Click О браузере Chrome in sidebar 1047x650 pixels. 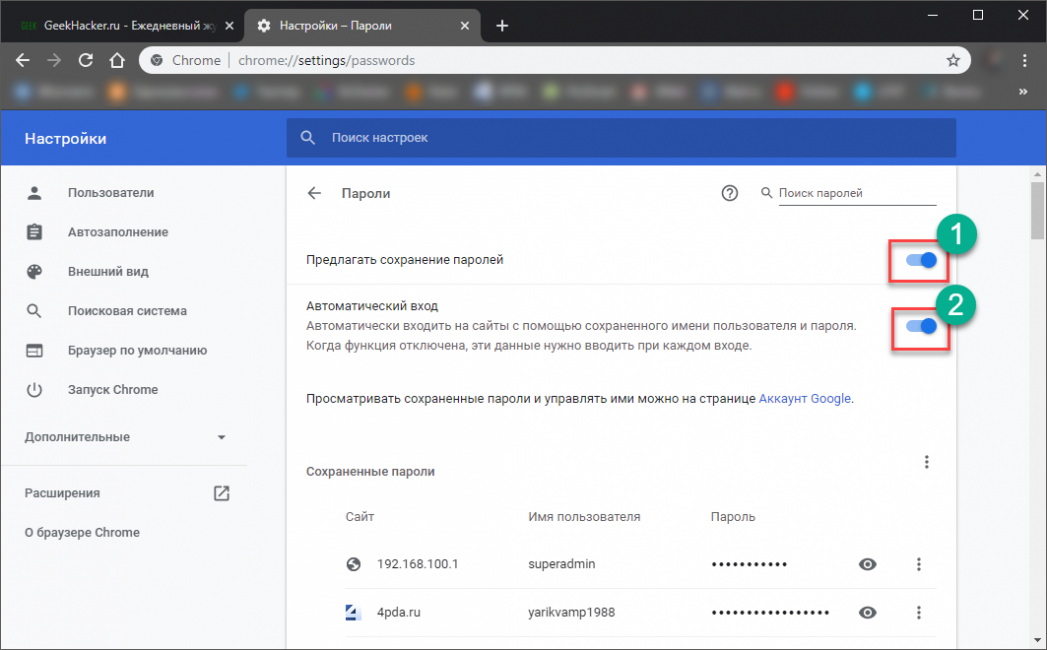tap(82, 532)
